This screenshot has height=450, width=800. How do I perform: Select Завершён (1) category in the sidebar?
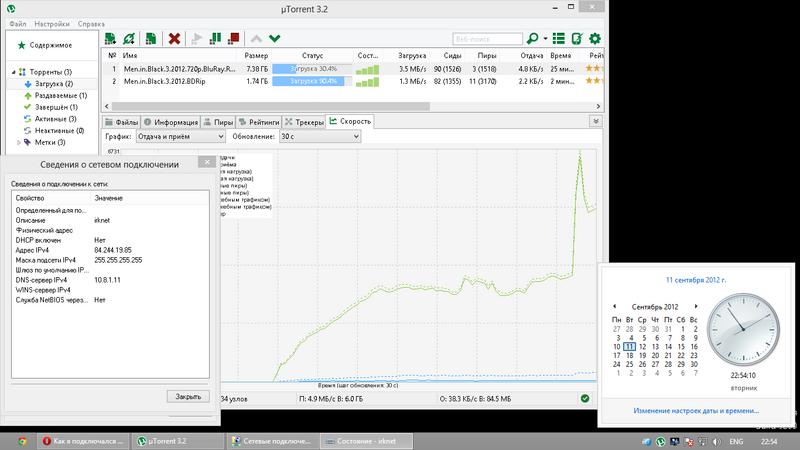(x=56, y=107)
